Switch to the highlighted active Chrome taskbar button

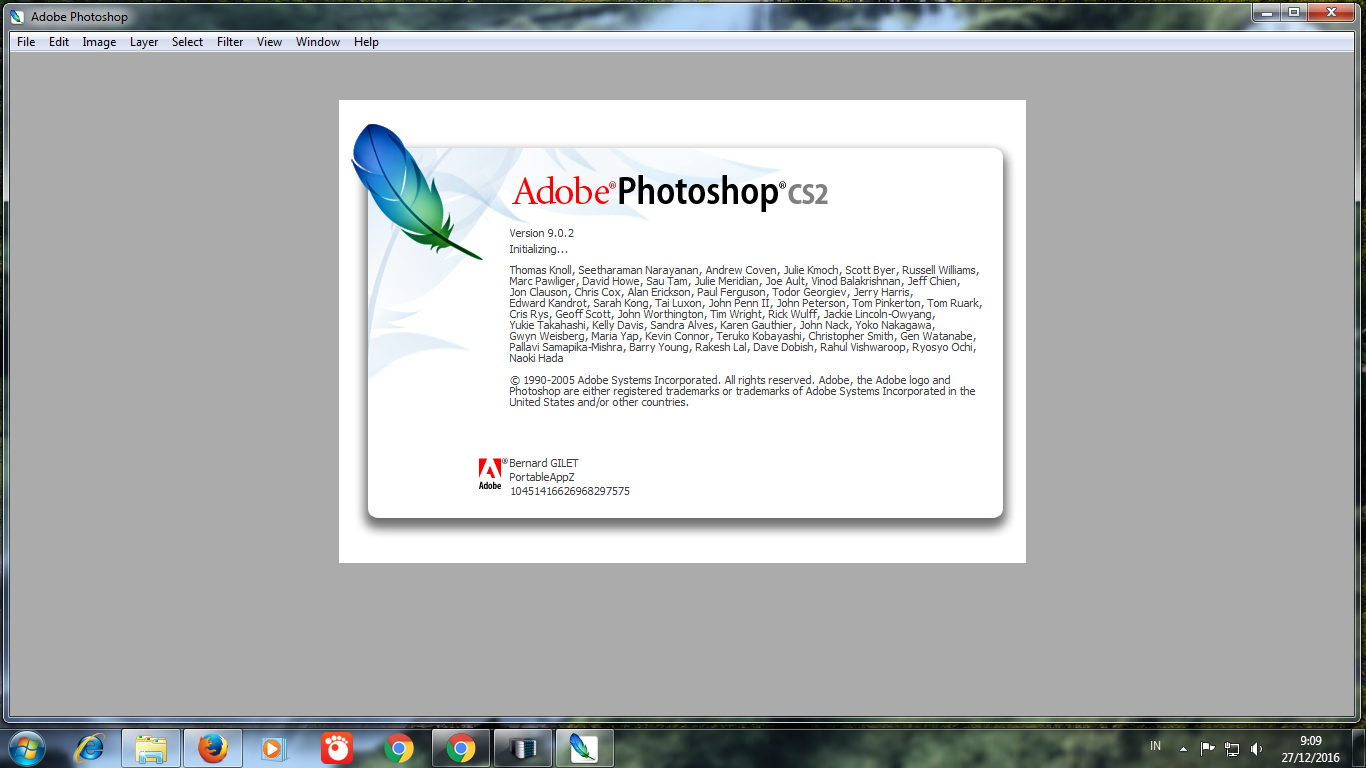[x=461, y=748]
